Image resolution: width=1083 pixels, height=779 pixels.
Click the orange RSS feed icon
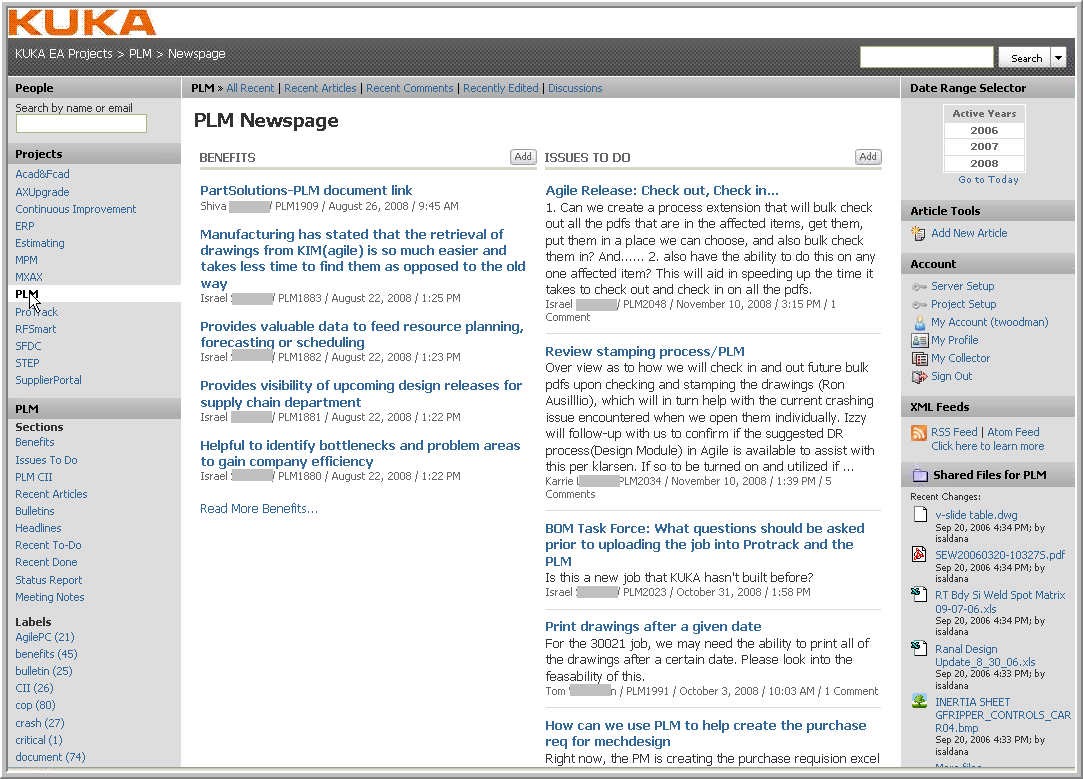(919, 432)
